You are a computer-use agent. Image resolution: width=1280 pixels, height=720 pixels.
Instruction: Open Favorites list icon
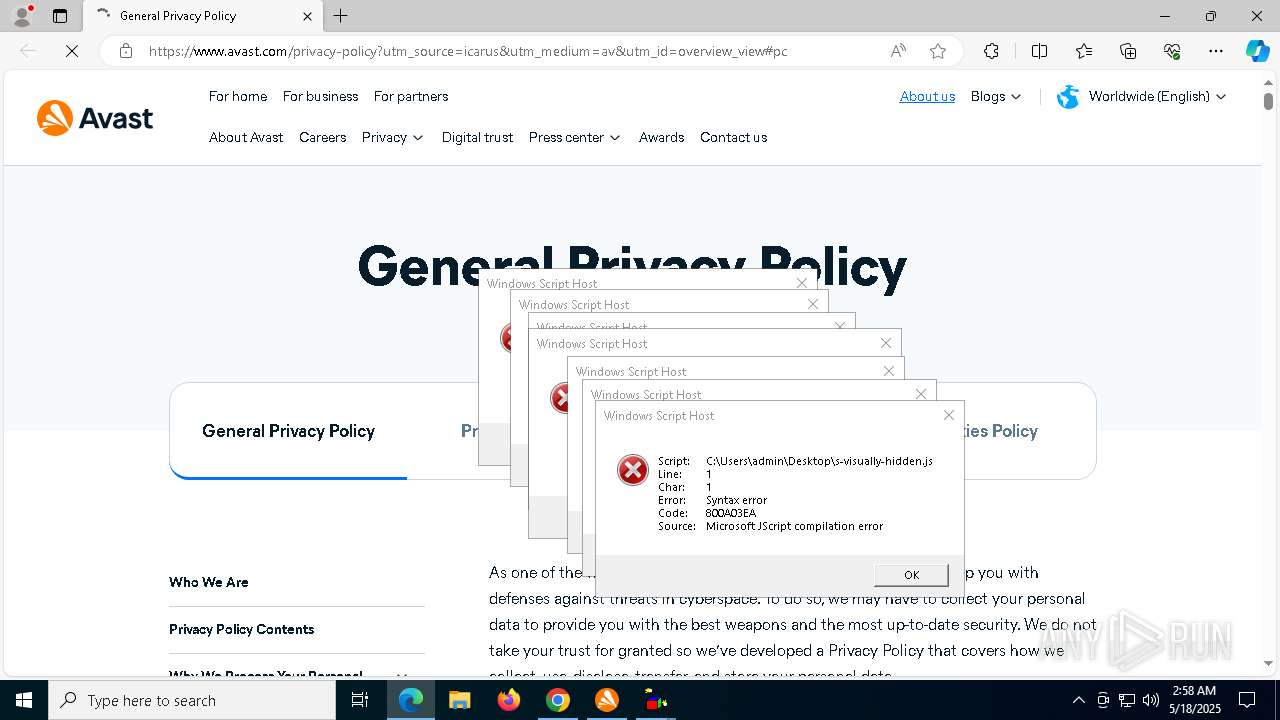tap(1084, 51)
